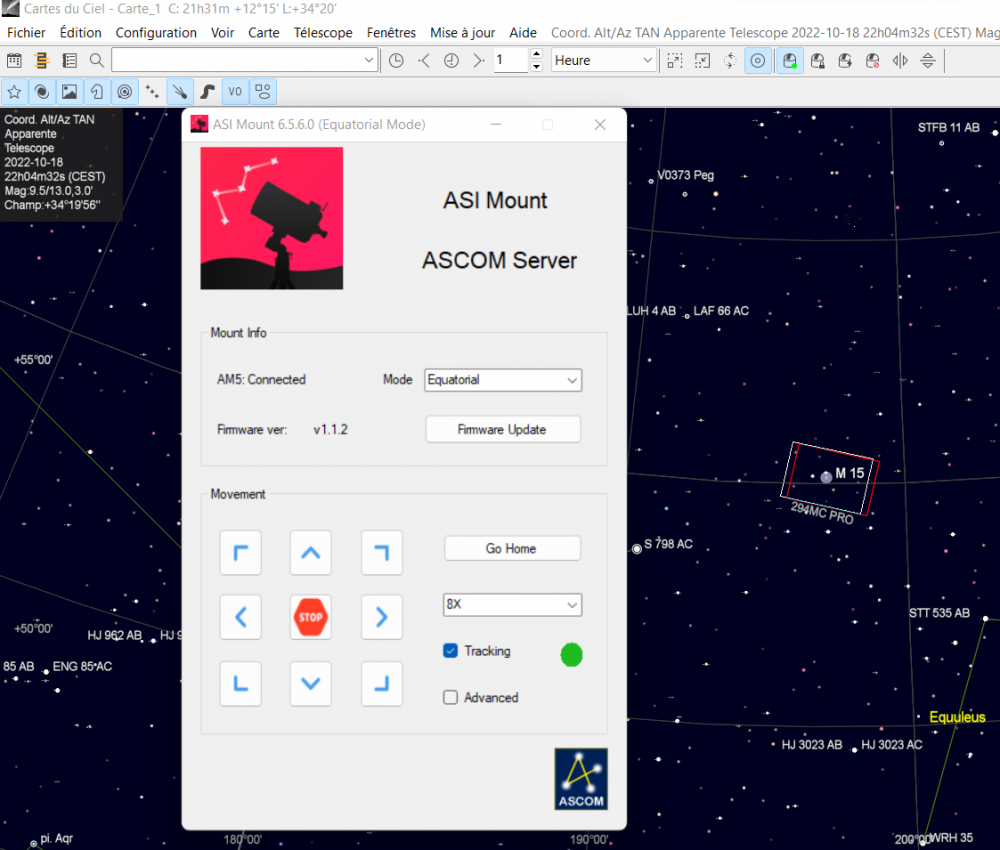Click the Milky Way curve icon
1000x850 pixels.
tap(207, 92)
